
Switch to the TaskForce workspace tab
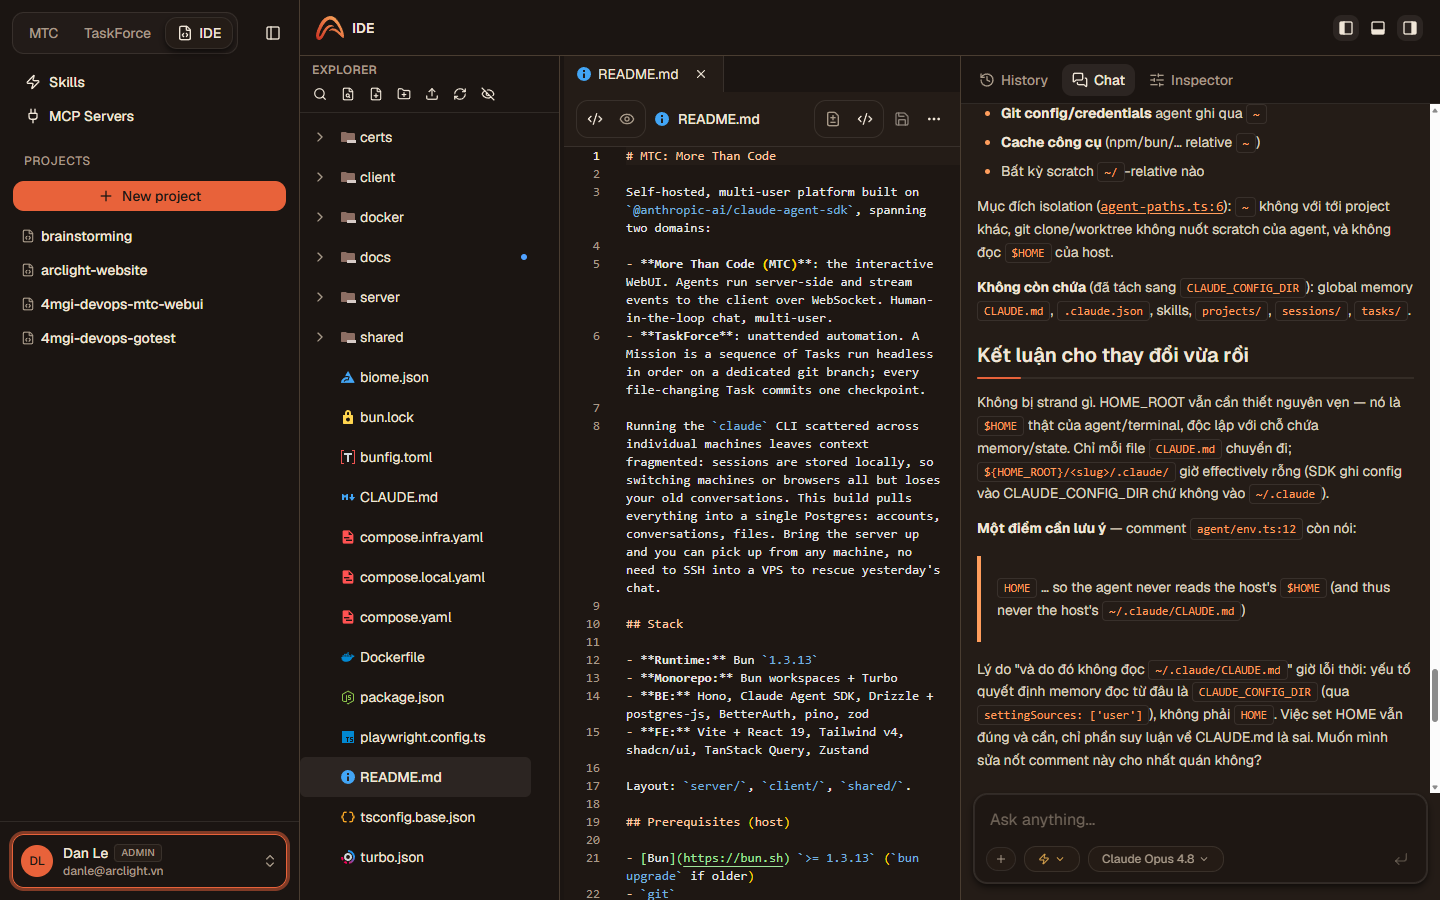pos(117,33)
